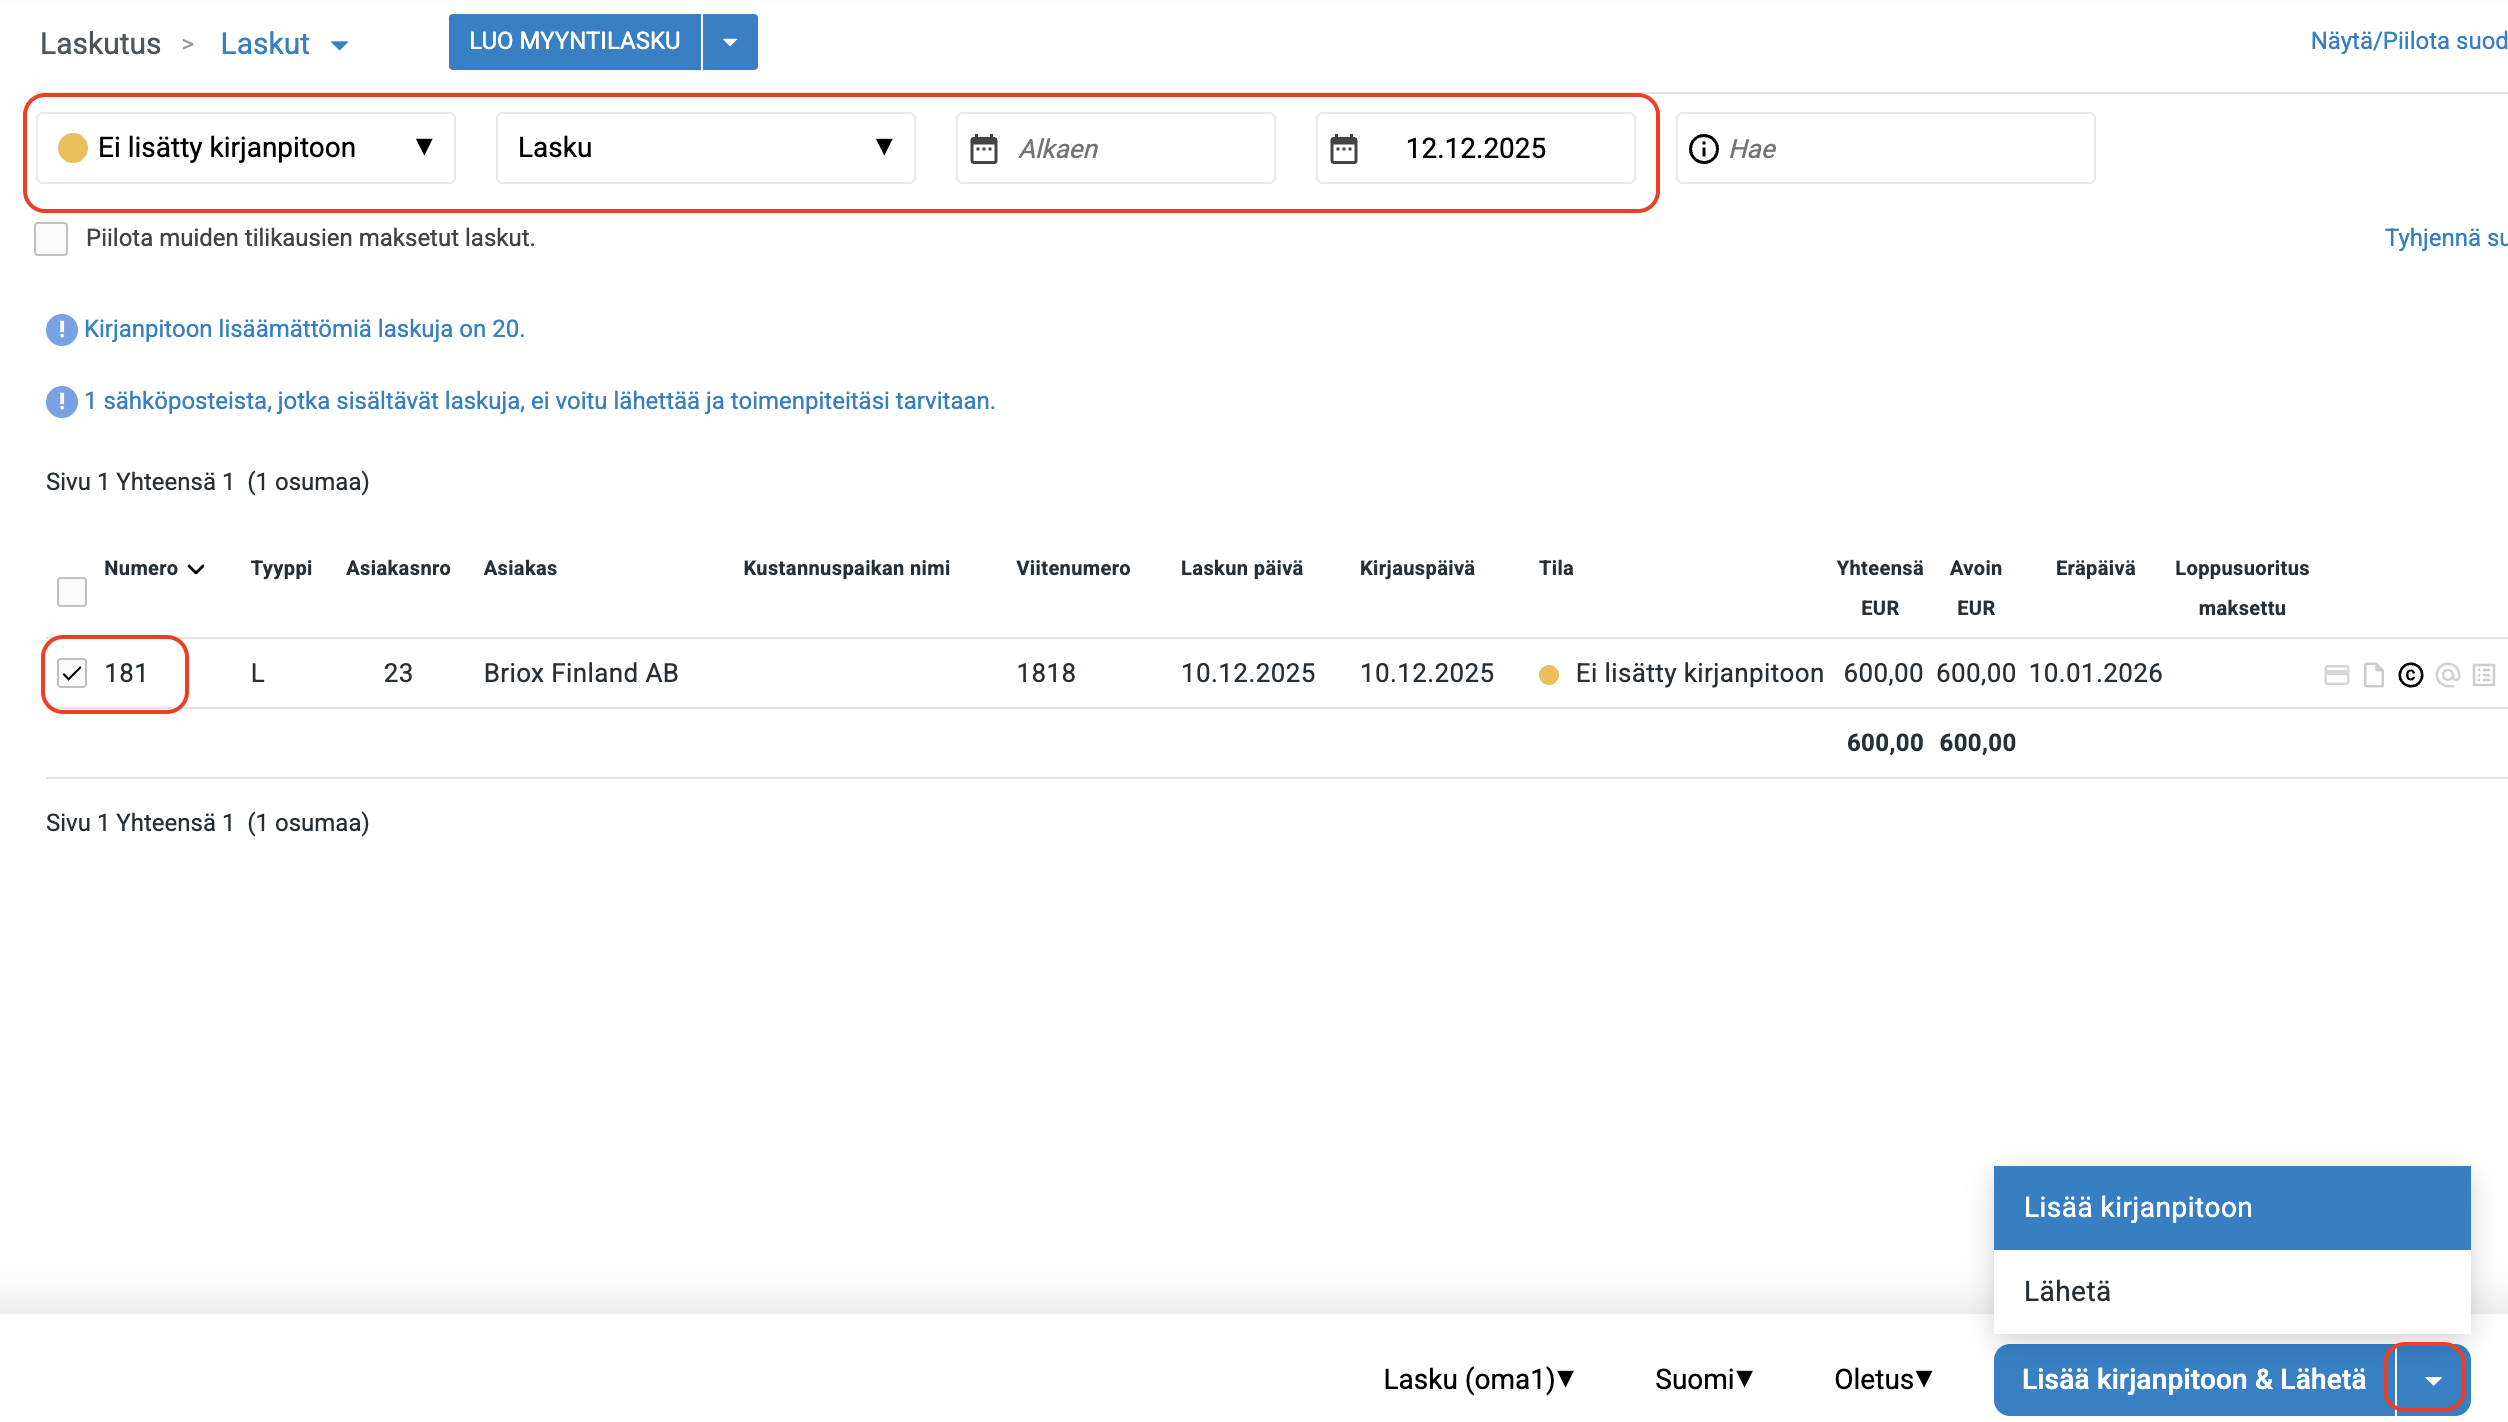Click the copyright C circle icon in the row
Image resolution: width=2508 pixels, height=1422 pixels.
coord(2411,675)
